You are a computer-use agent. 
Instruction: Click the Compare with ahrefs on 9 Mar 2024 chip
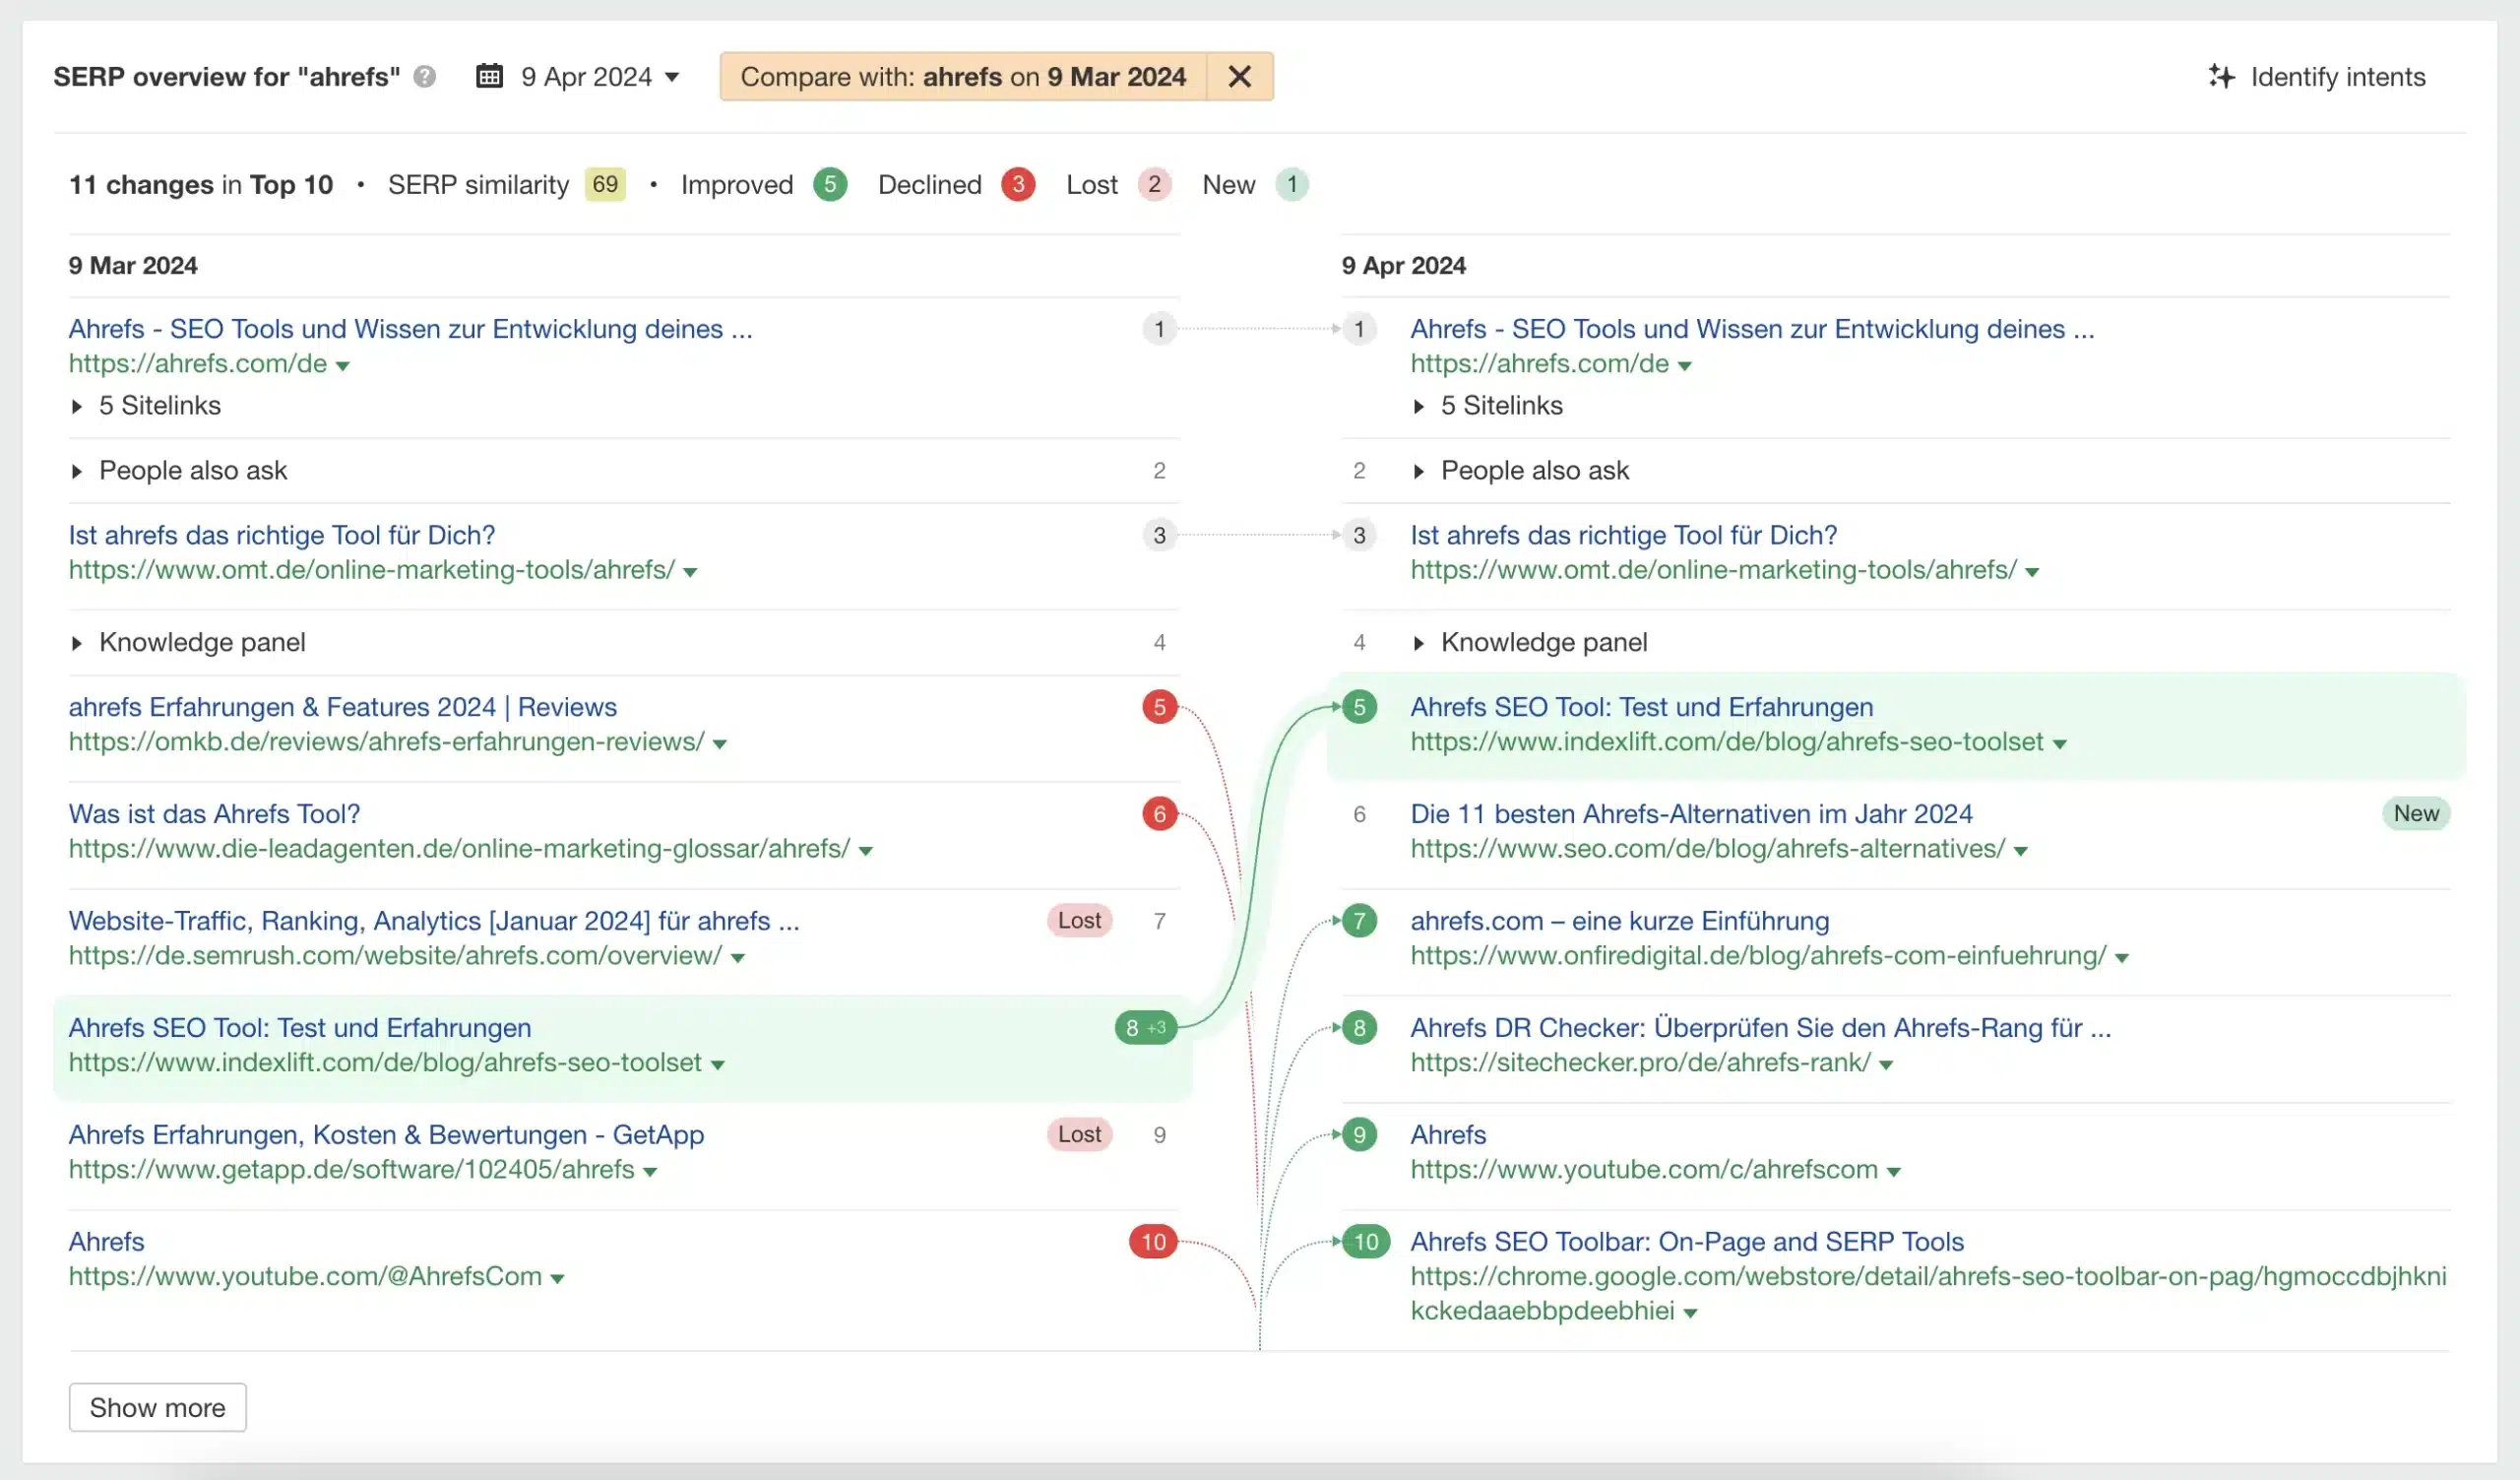coord(963,76)
